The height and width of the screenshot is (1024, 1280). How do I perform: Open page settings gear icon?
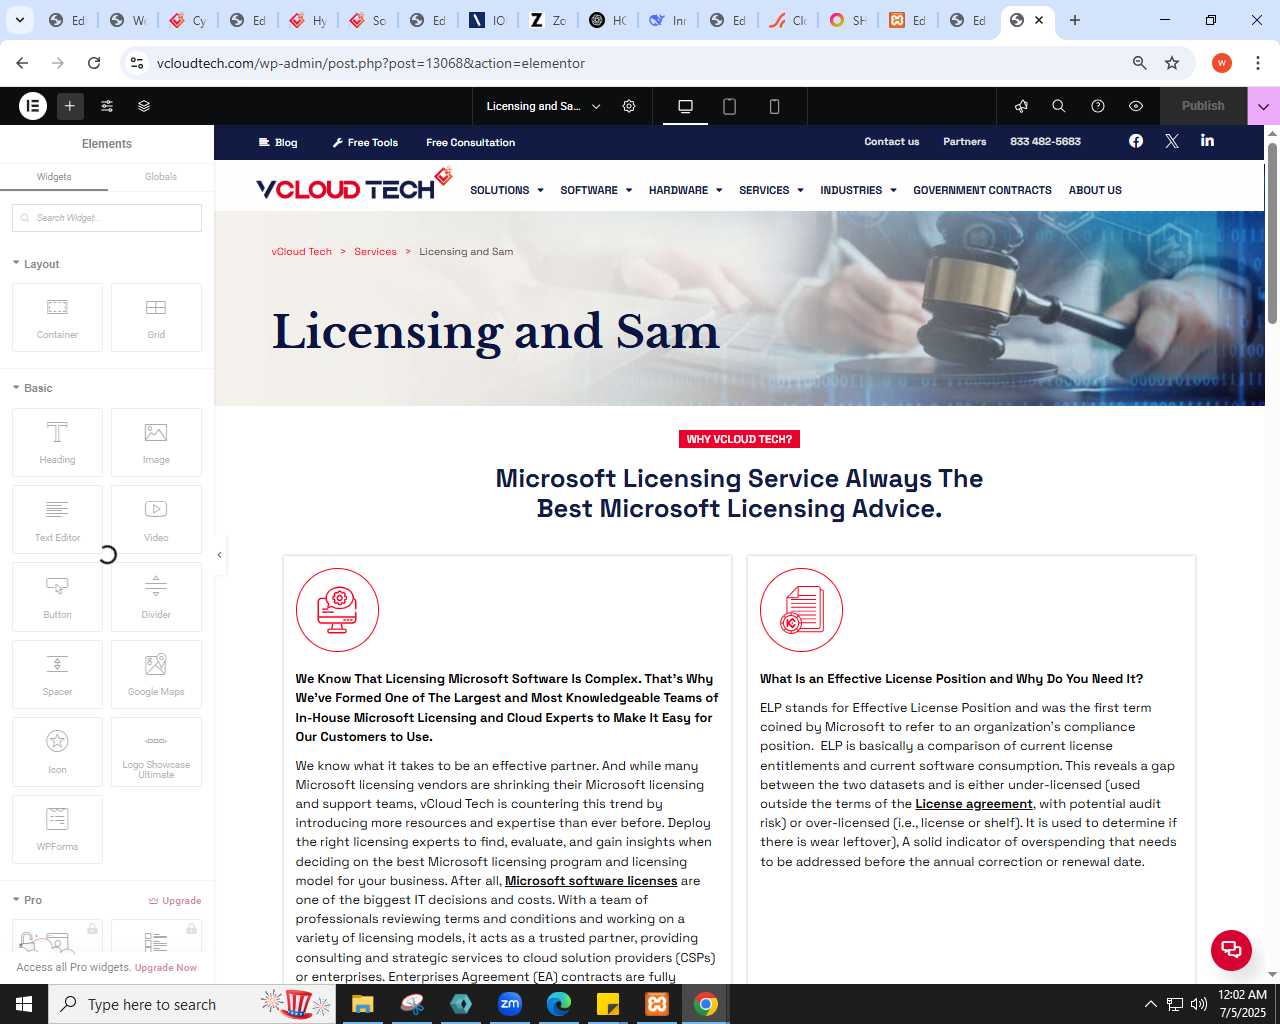[x=629, y=106]
